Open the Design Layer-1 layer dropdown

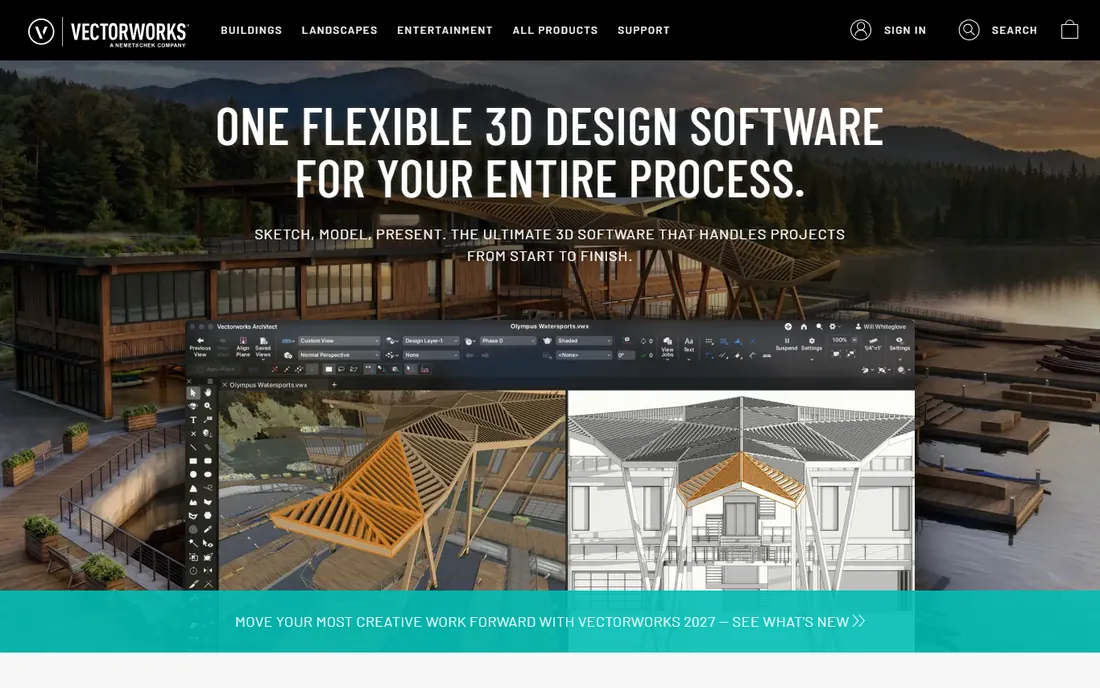click(431, 341)
